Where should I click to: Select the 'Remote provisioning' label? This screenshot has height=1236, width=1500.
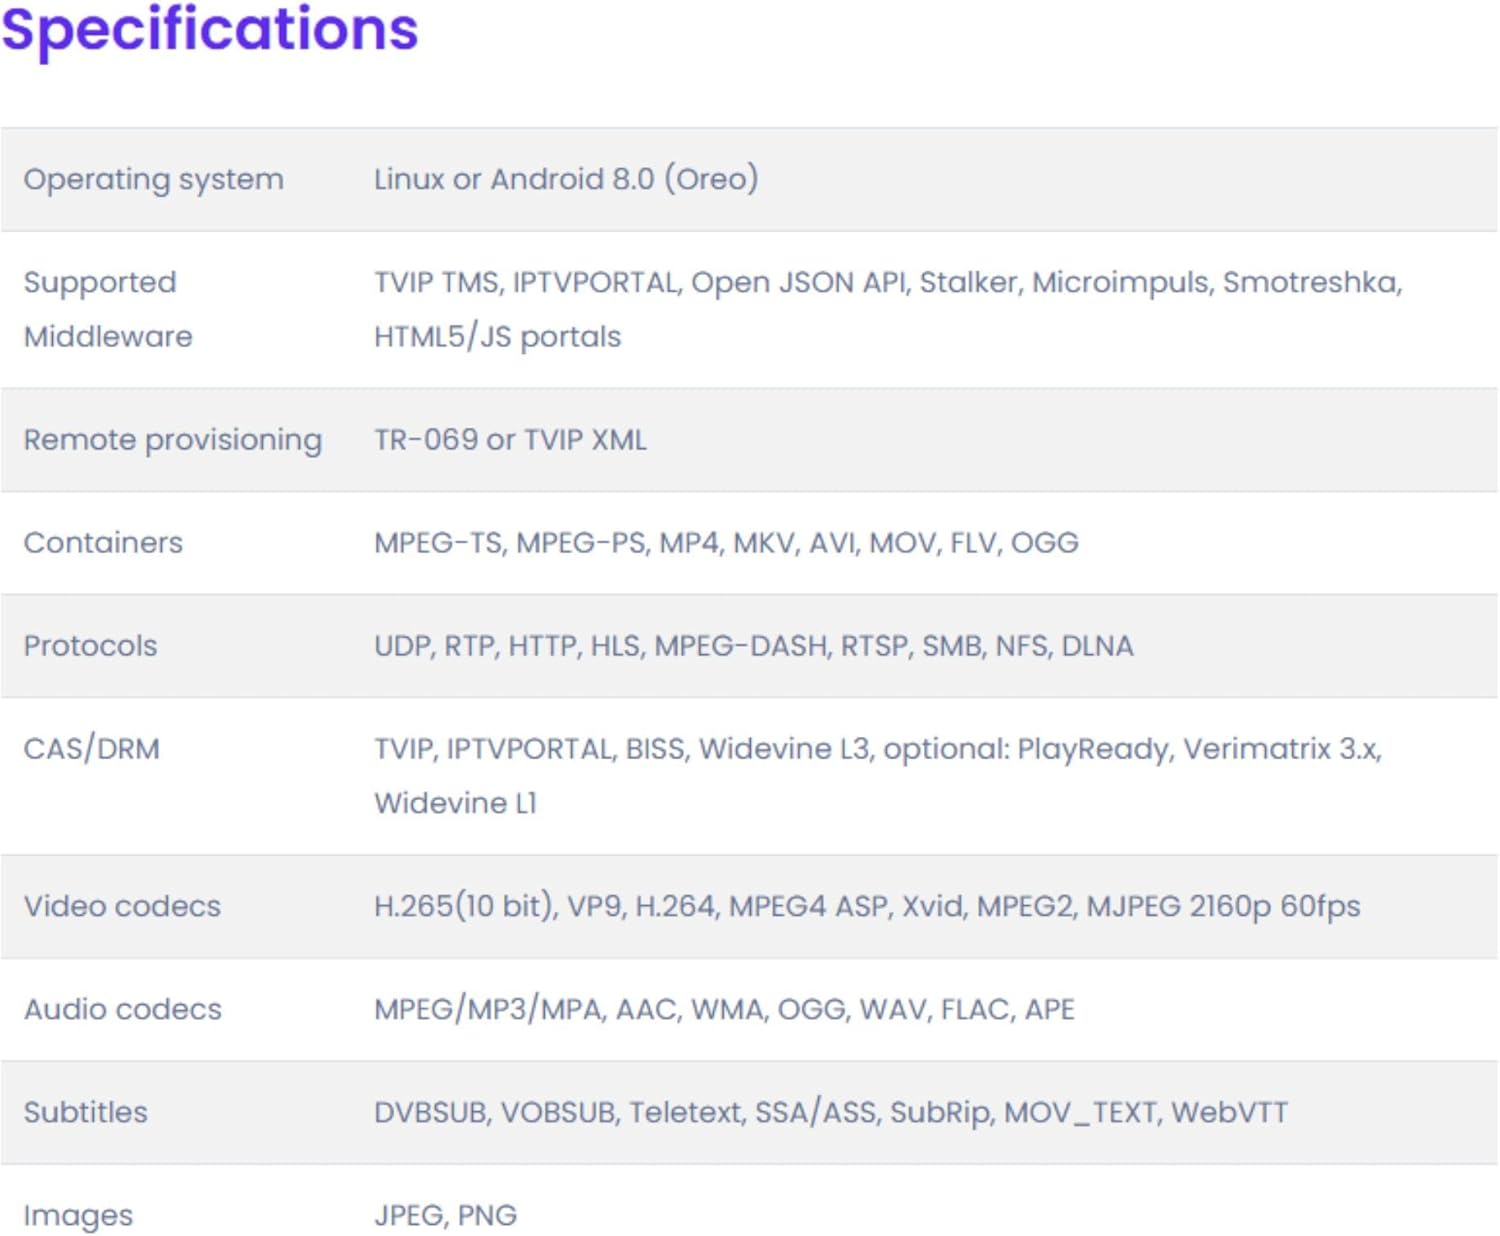[x=173, y=440]
